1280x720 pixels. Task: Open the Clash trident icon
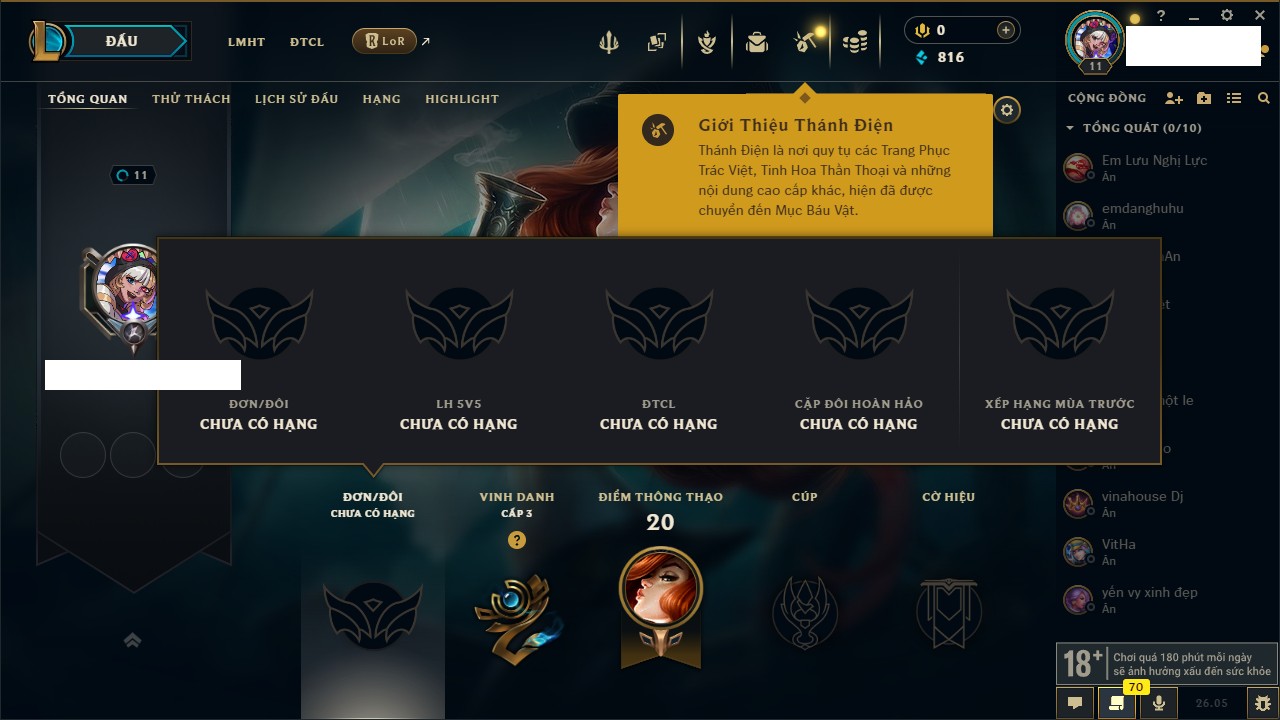pos(608,42)
